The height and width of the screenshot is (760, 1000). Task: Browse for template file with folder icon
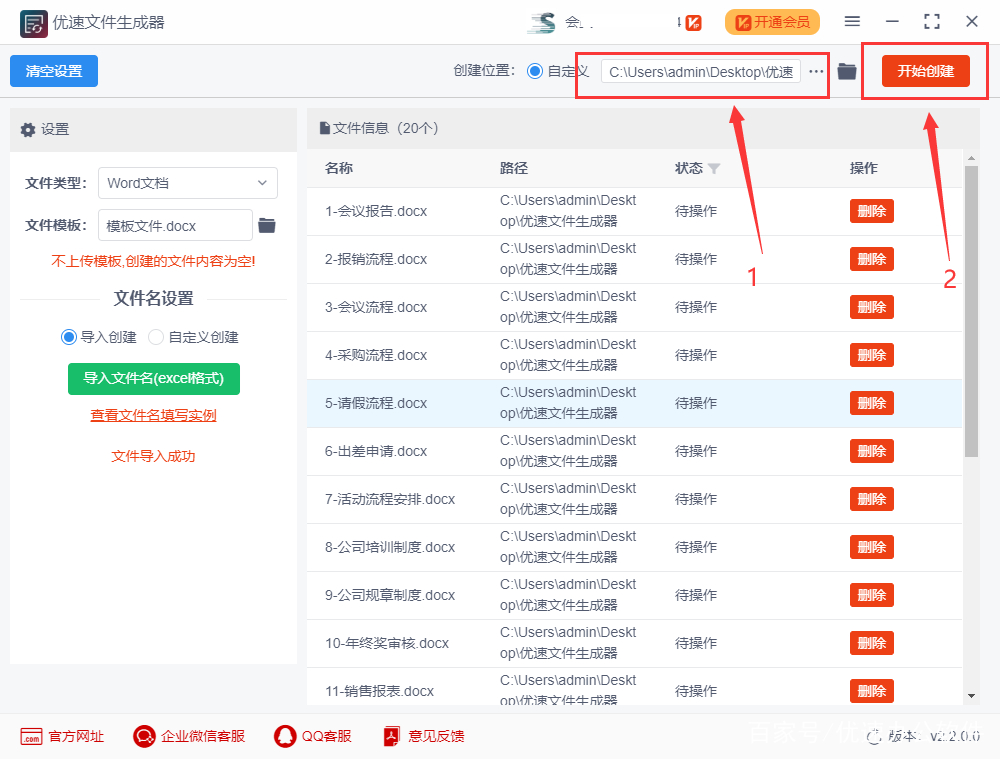click(267, 225)
